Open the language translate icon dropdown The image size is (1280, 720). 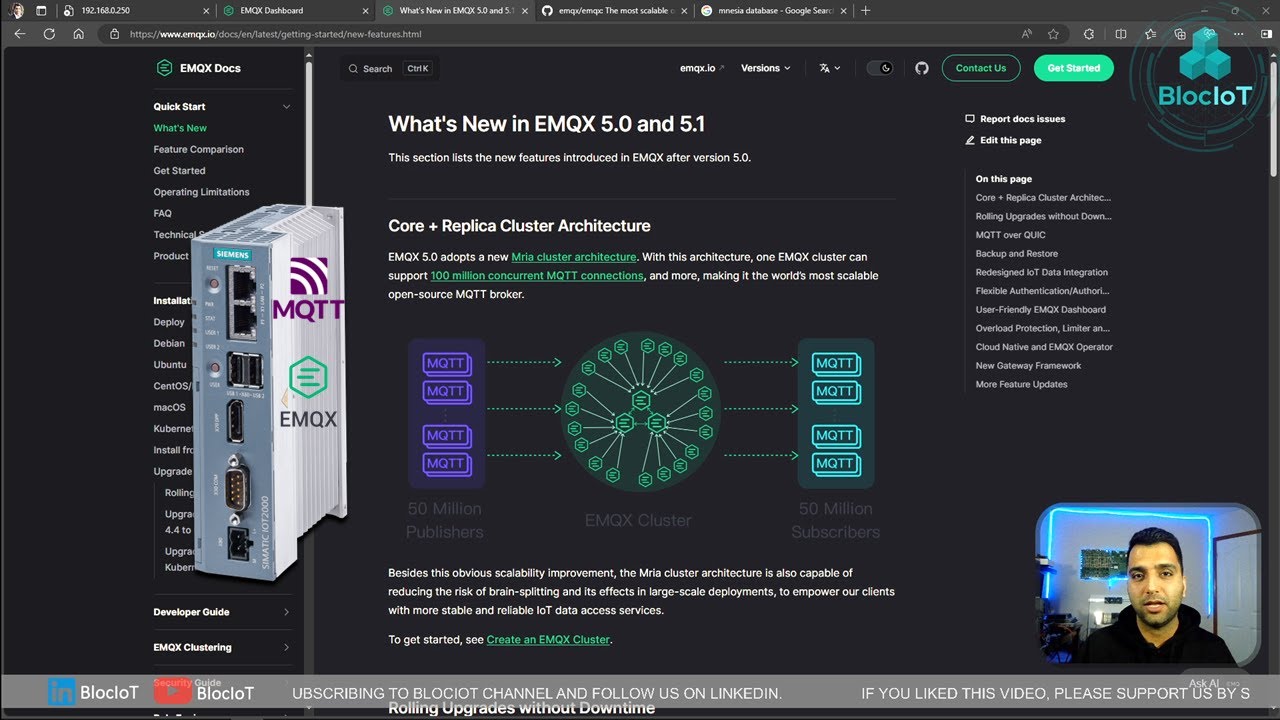point(829,68)
